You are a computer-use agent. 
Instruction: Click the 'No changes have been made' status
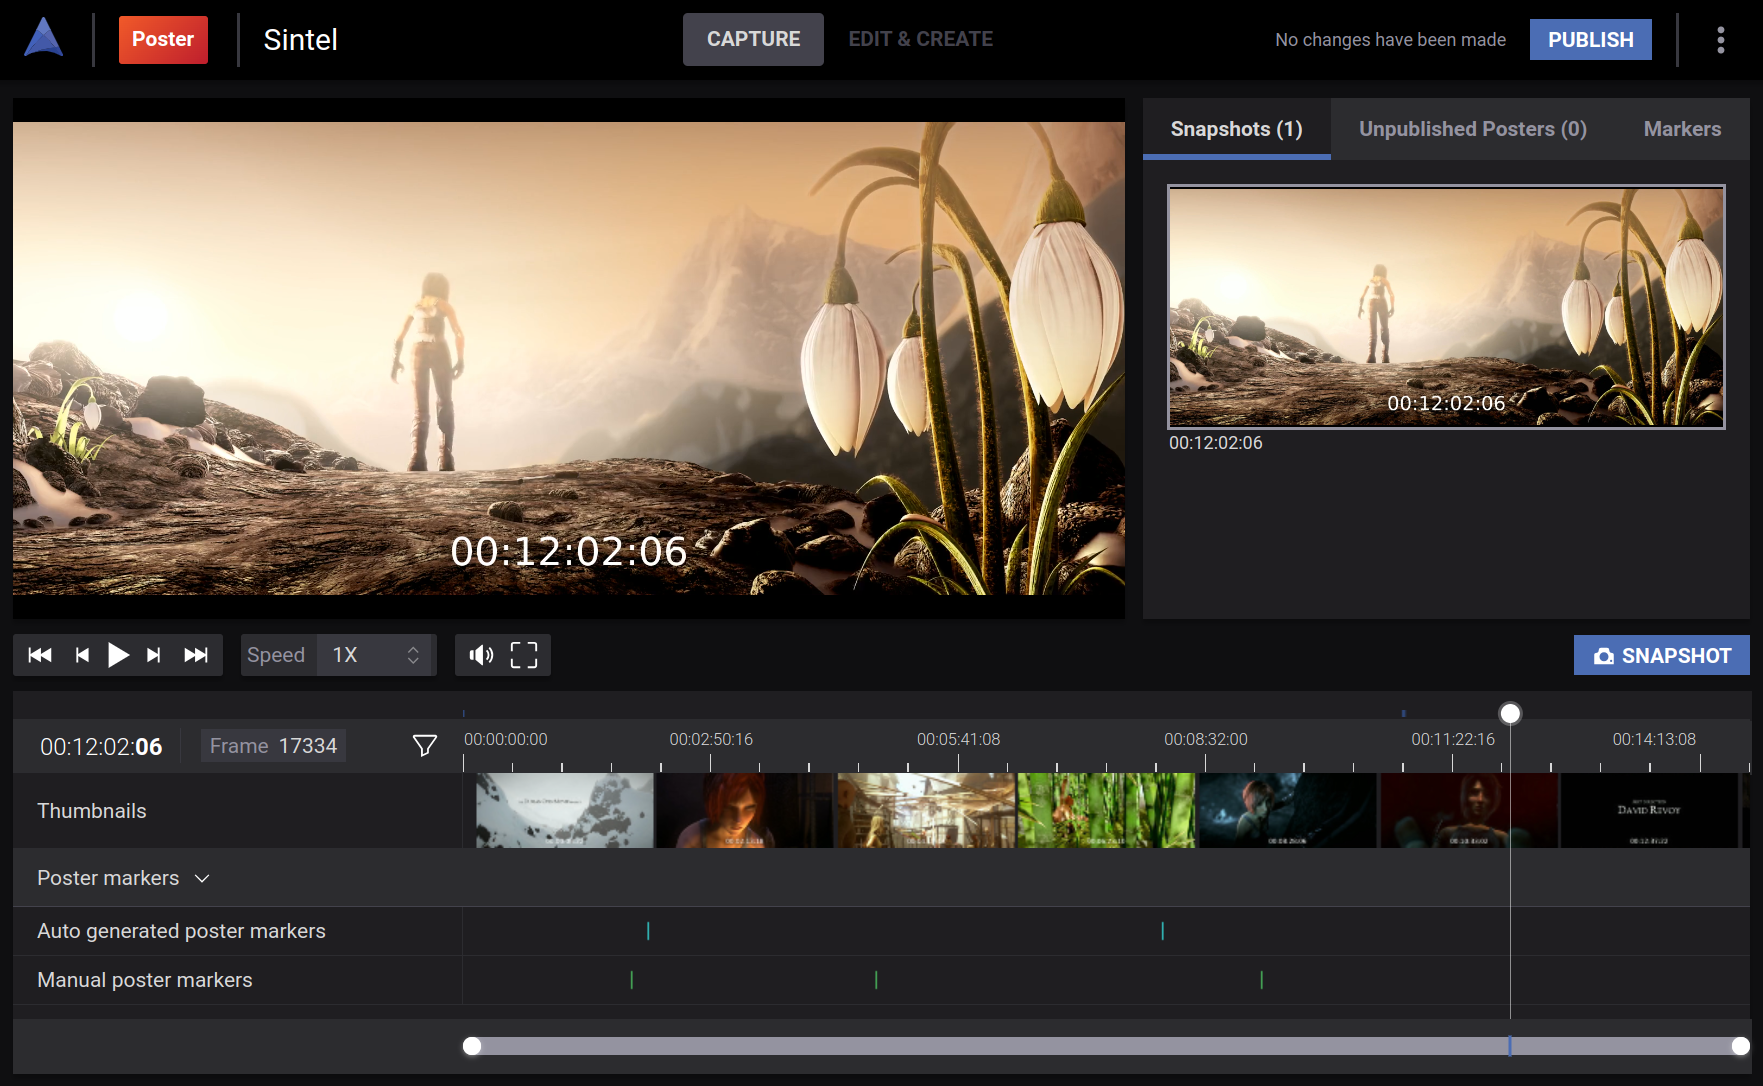tap(1390, 40)
